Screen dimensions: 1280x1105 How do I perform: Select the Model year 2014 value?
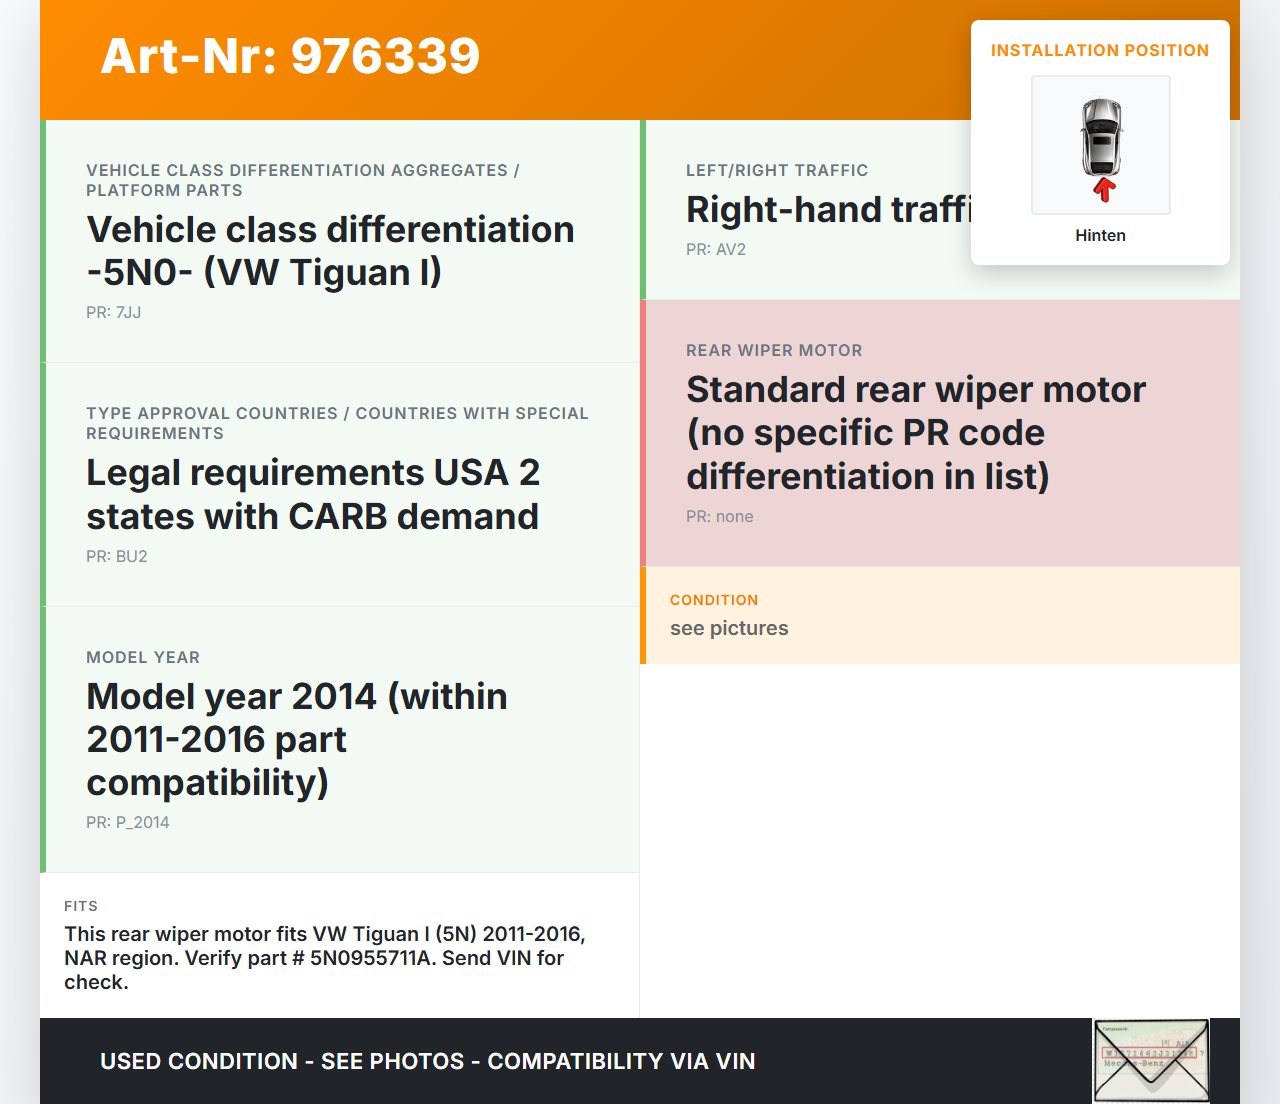[297, 739]
